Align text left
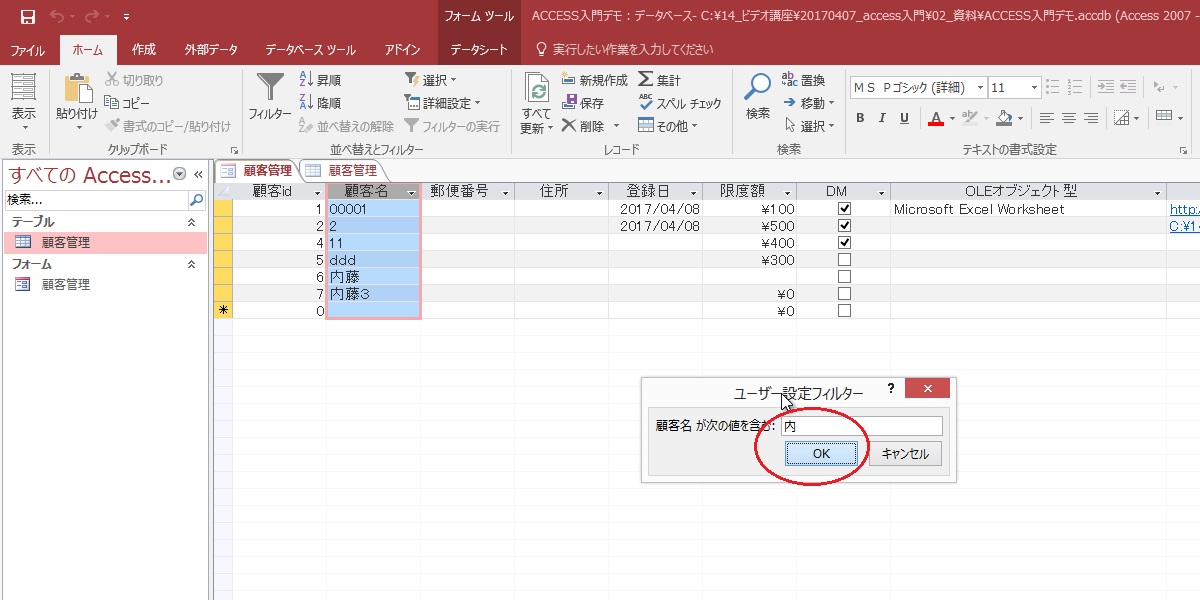This screenshot has height=600, width=1200. pyautogui.click(x=1047, y=118)
